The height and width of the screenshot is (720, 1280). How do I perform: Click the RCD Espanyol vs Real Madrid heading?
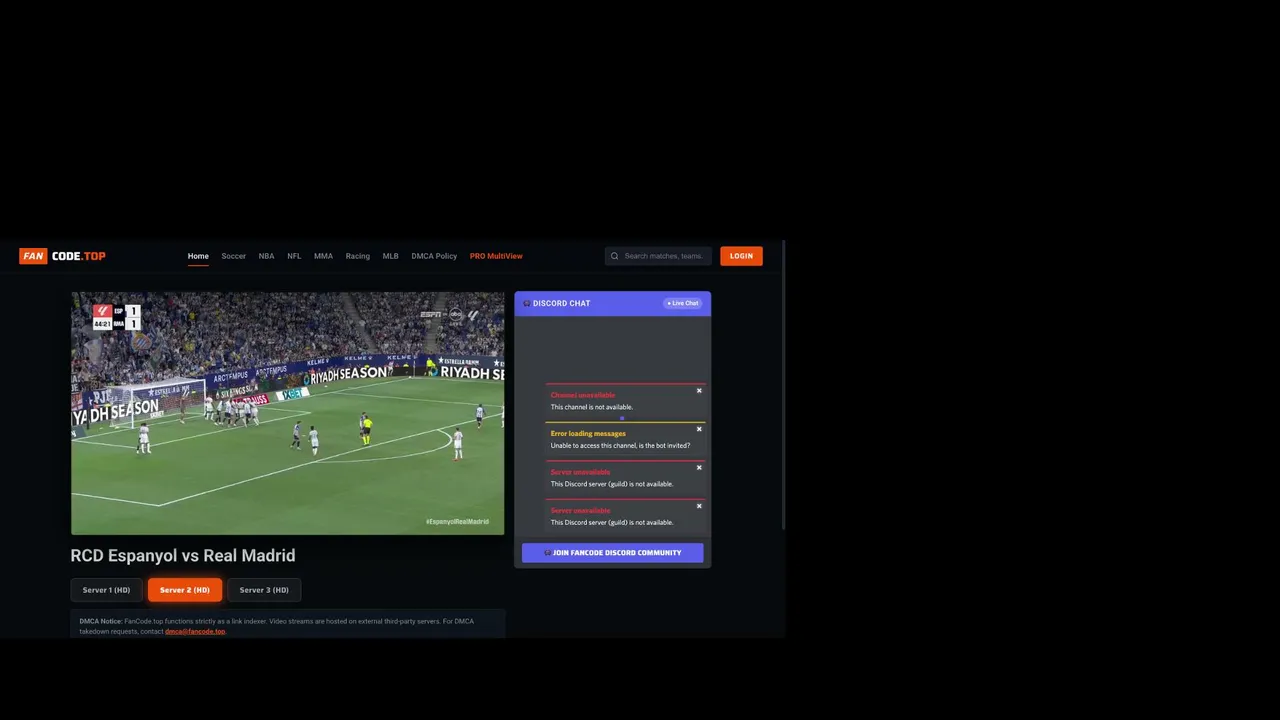(183, 555)
